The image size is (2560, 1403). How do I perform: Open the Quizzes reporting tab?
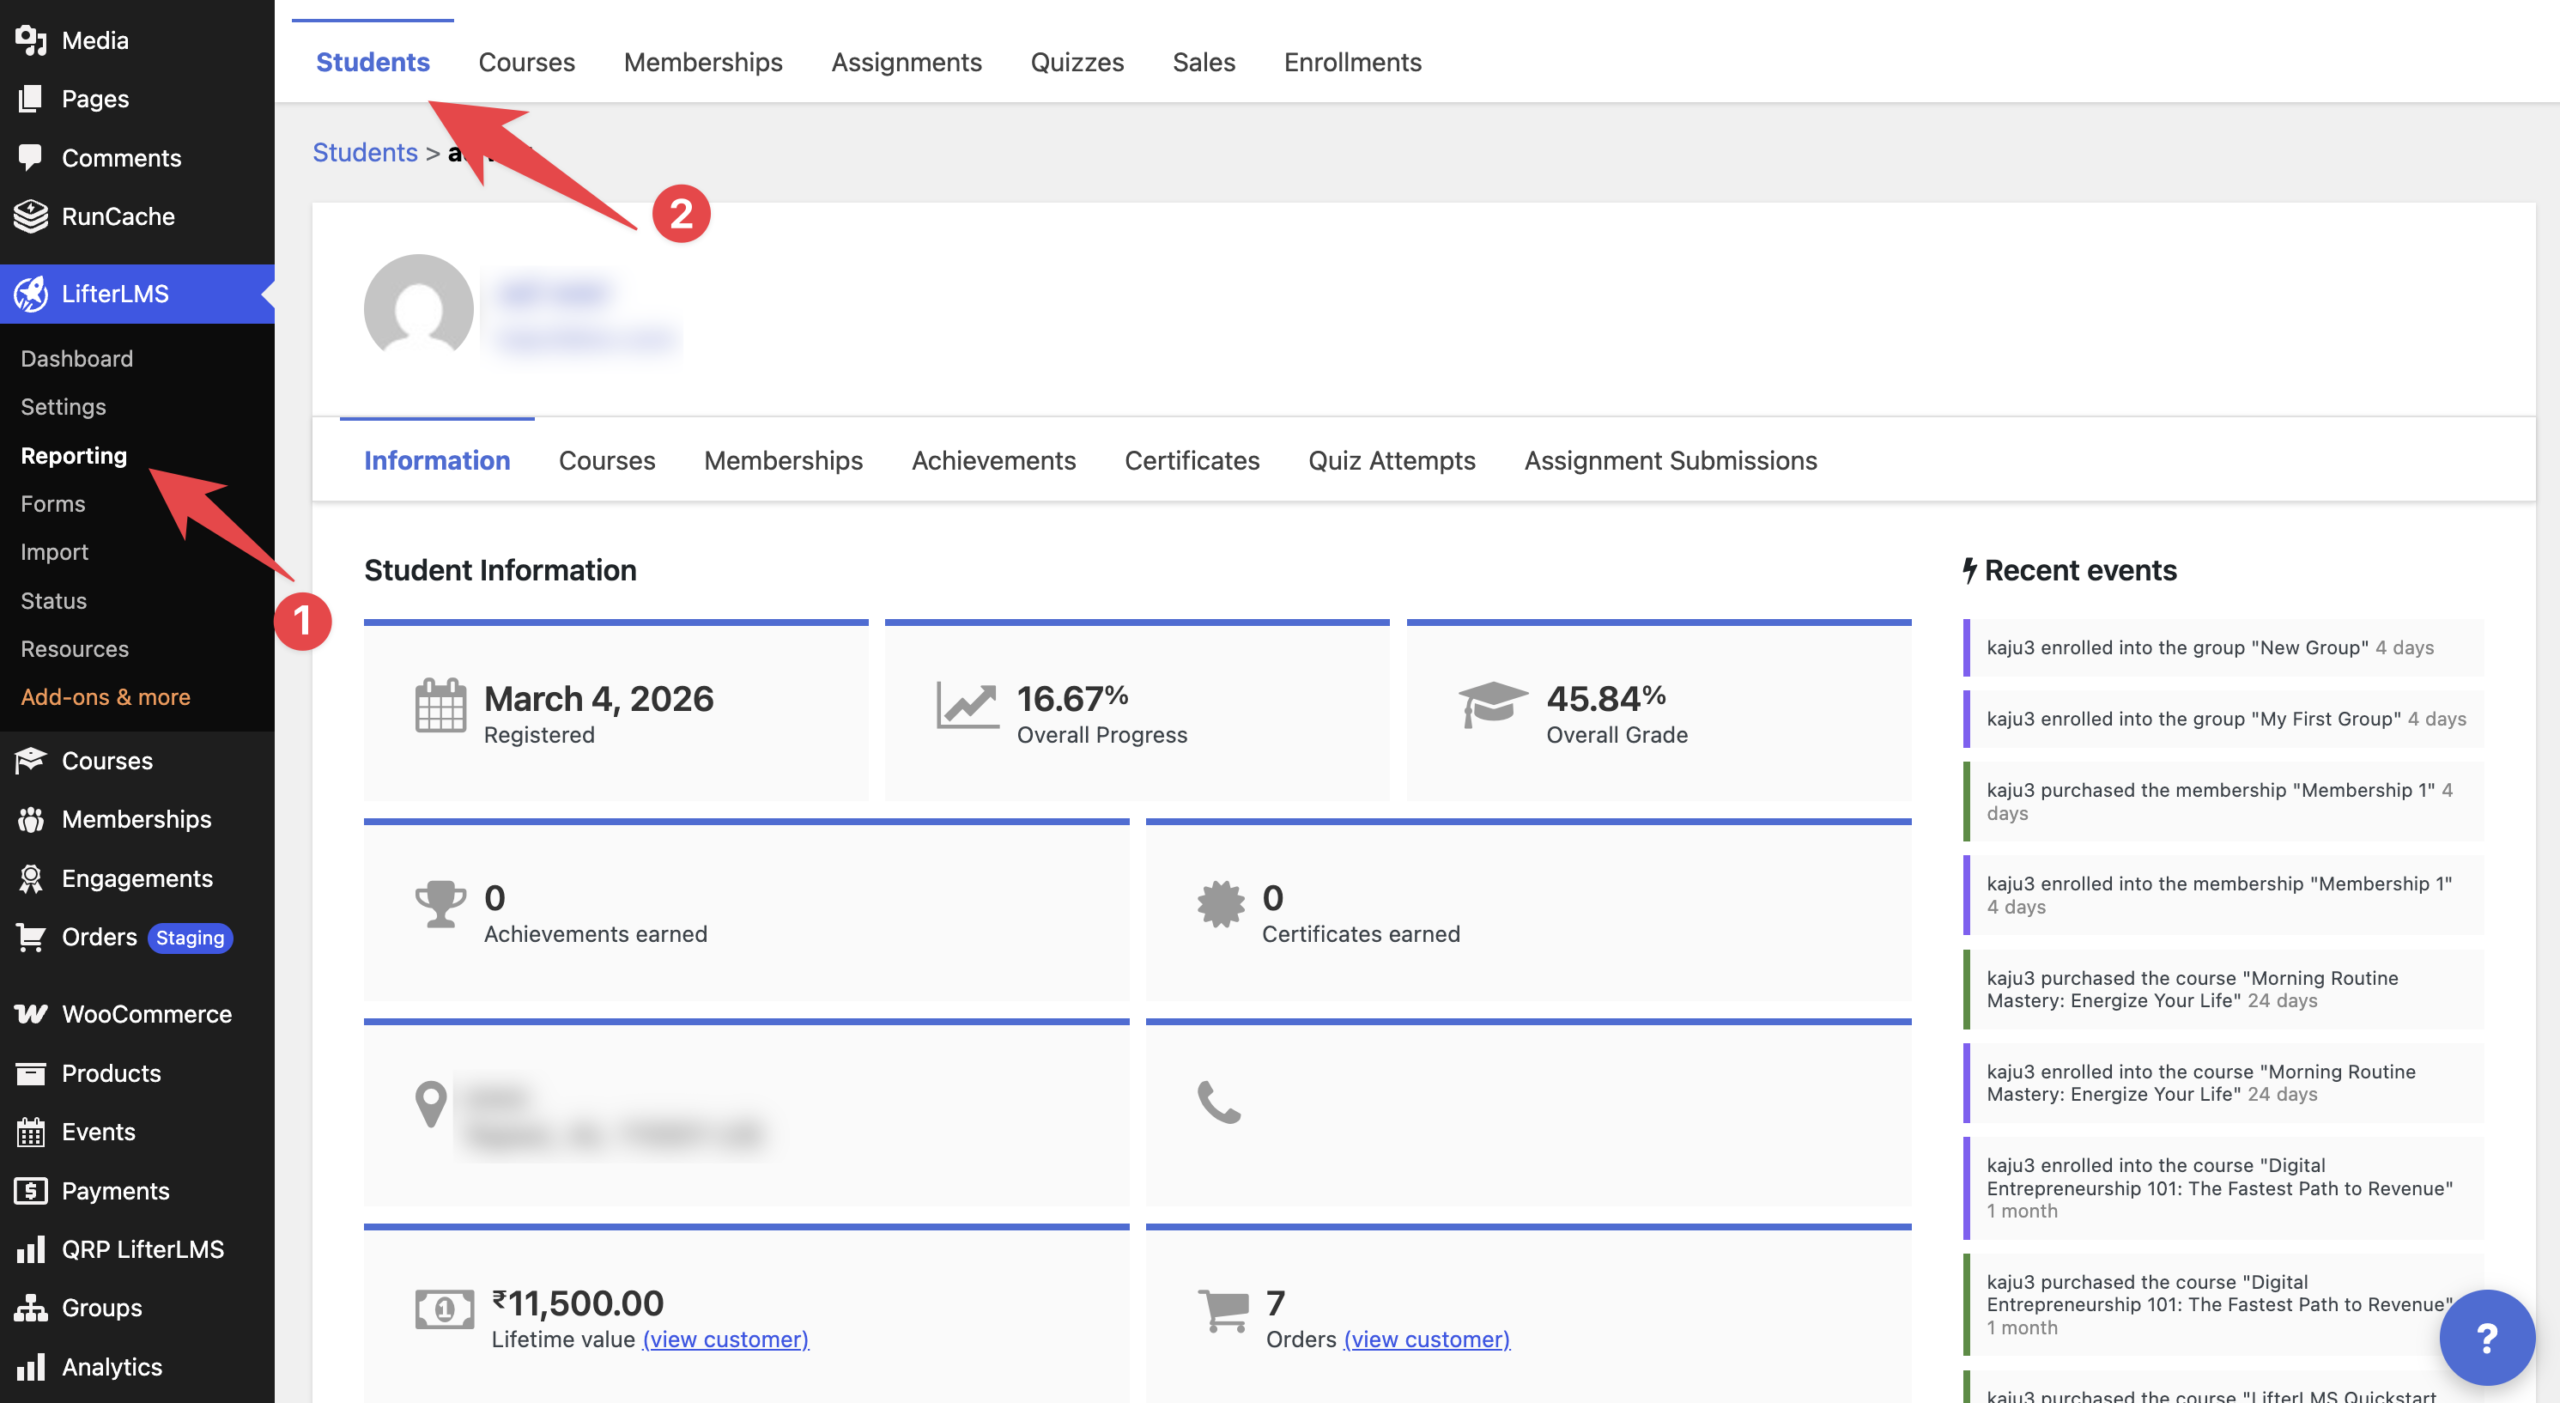point(1077,62)
